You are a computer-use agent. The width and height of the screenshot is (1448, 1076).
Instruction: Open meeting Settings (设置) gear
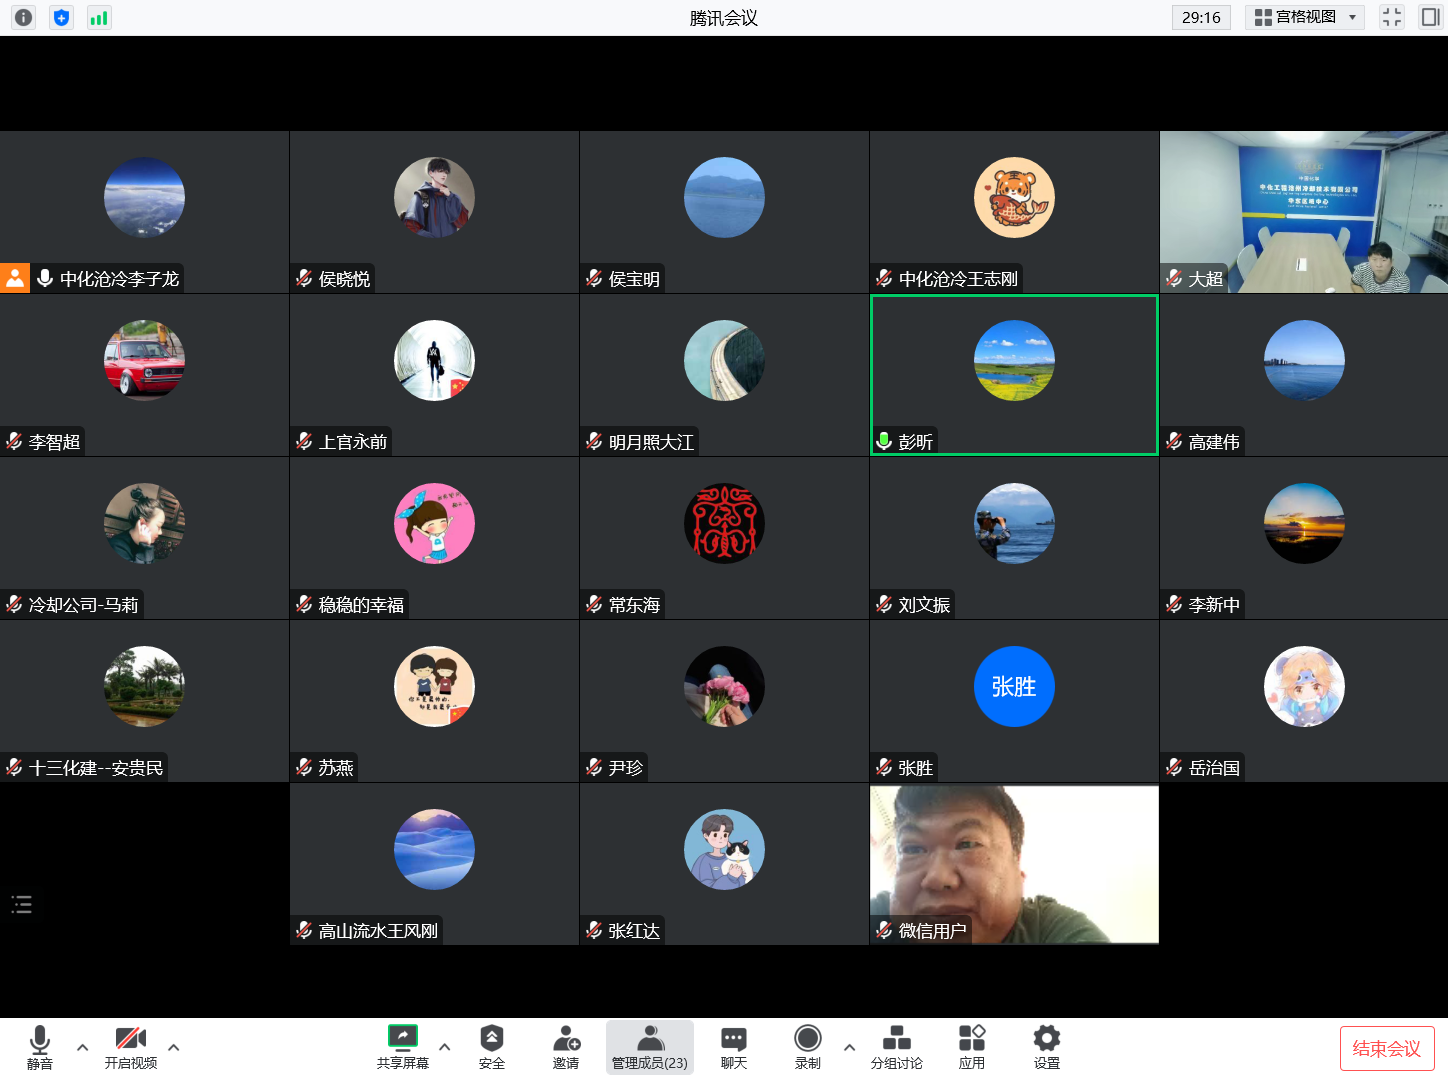click(x=1046, y=1046)
